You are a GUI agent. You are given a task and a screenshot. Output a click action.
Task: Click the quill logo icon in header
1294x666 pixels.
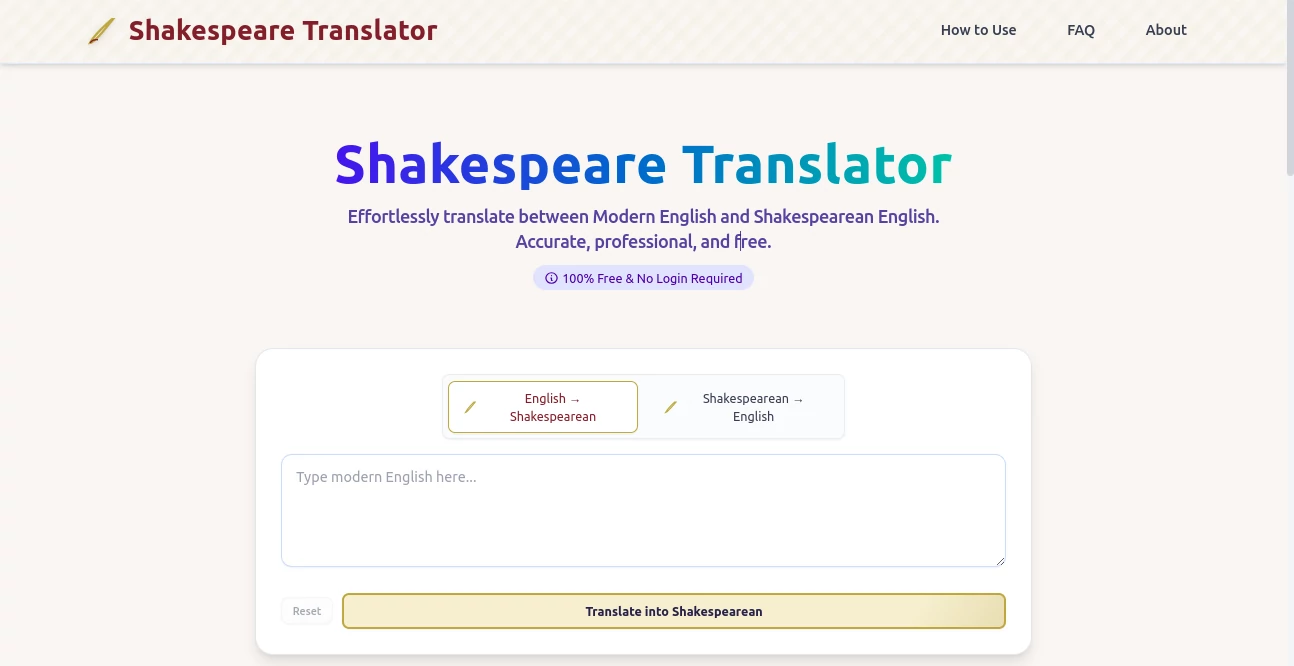[x=101, y=31]
